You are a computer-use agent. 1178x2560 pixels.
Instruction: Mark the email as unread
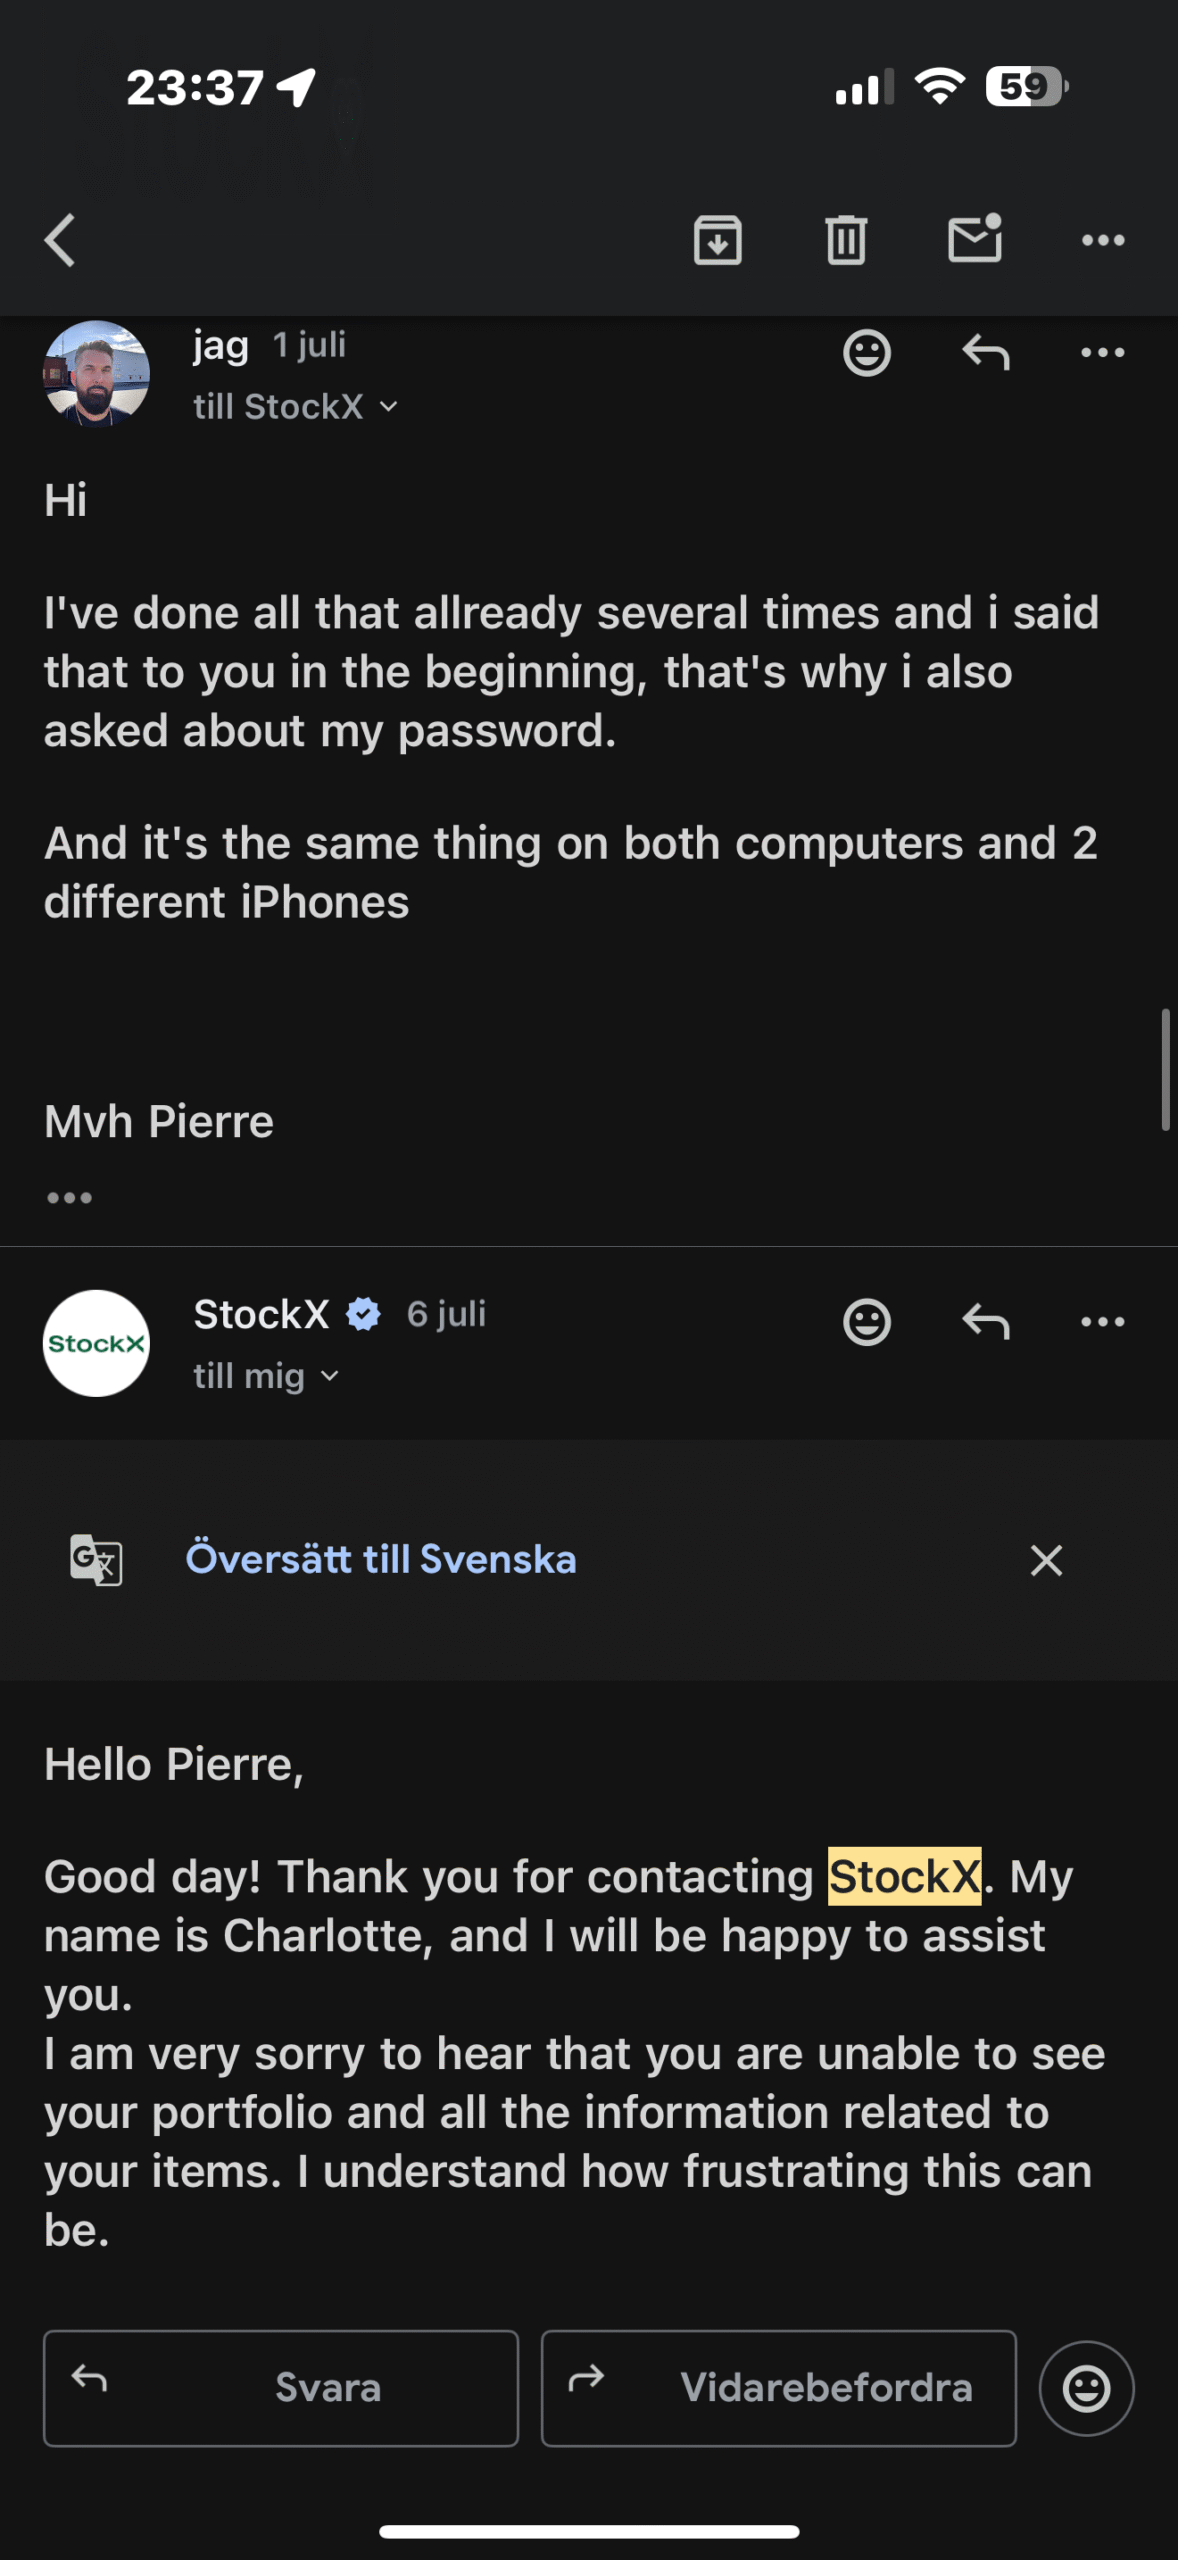tap(975, 239)
